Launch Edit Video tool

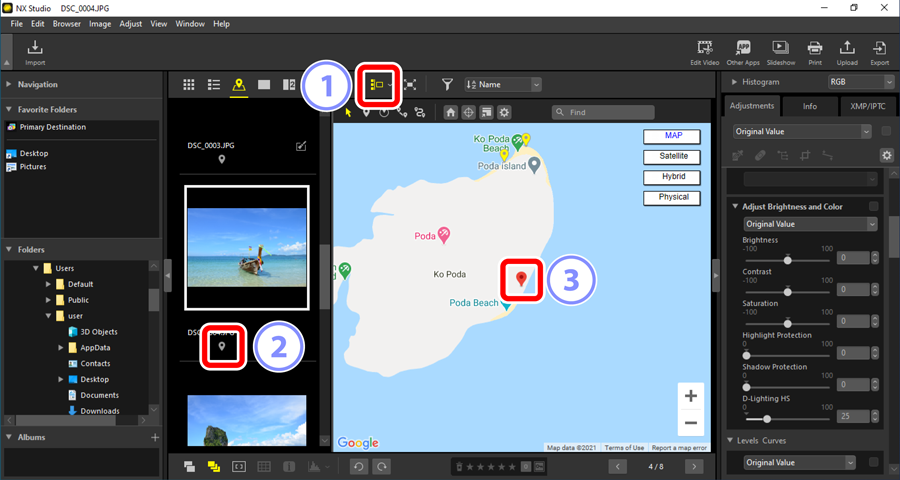(x=704, y=53)
